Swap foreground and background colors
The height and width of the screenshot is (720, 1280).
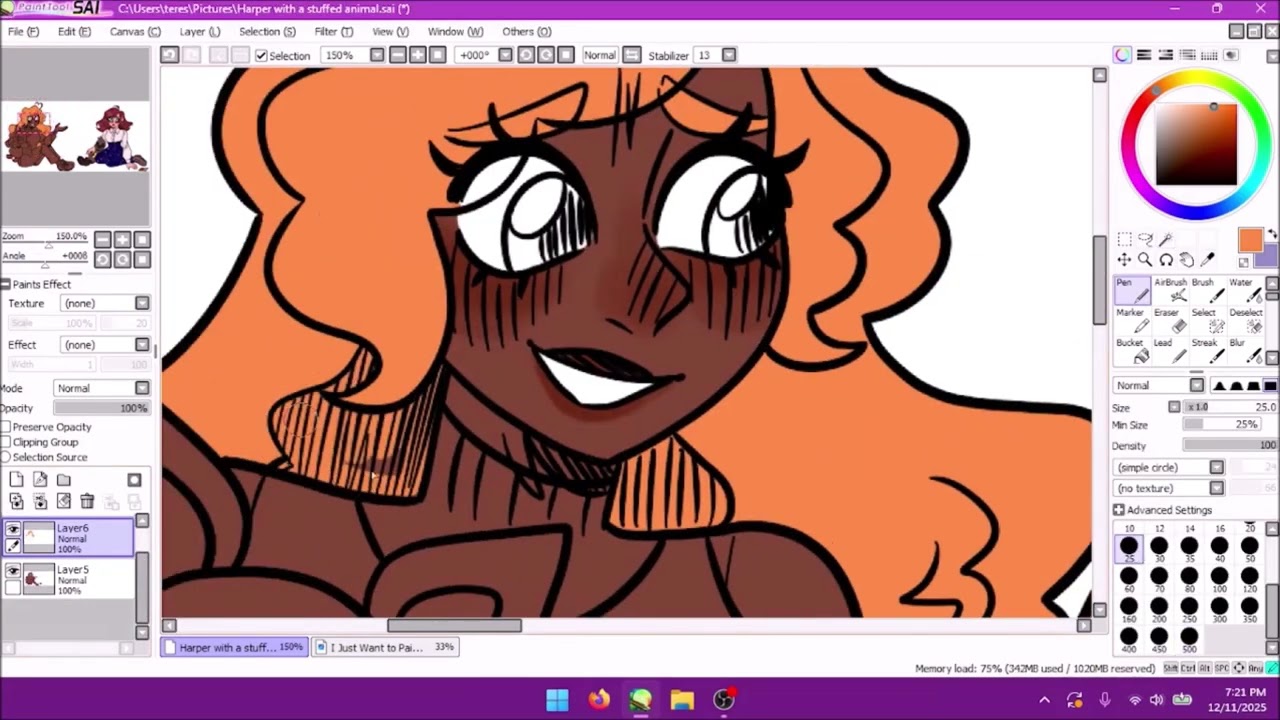(x=1272, y=236)
